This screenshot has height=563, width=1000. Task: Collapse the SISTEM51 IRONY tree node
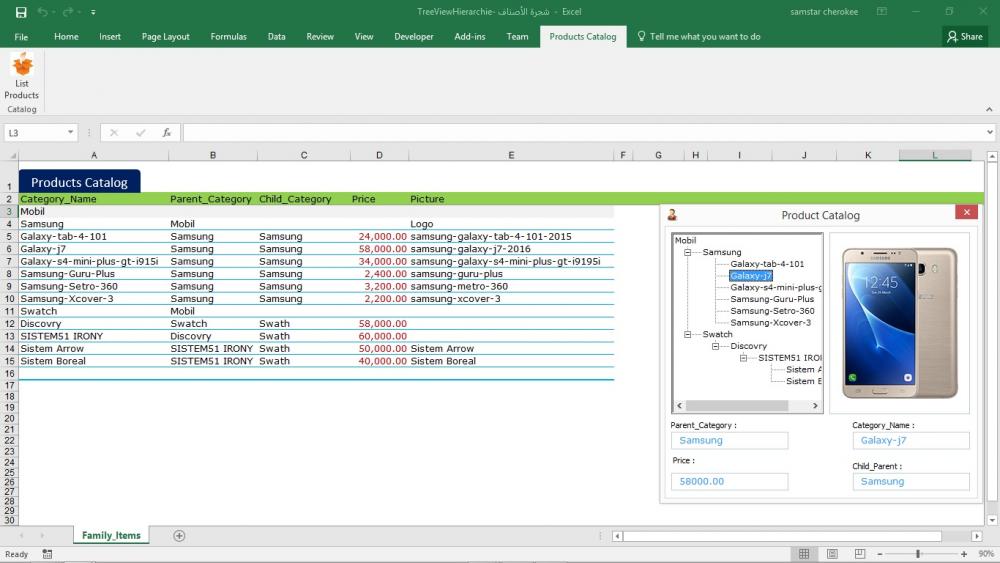(744, 358)
